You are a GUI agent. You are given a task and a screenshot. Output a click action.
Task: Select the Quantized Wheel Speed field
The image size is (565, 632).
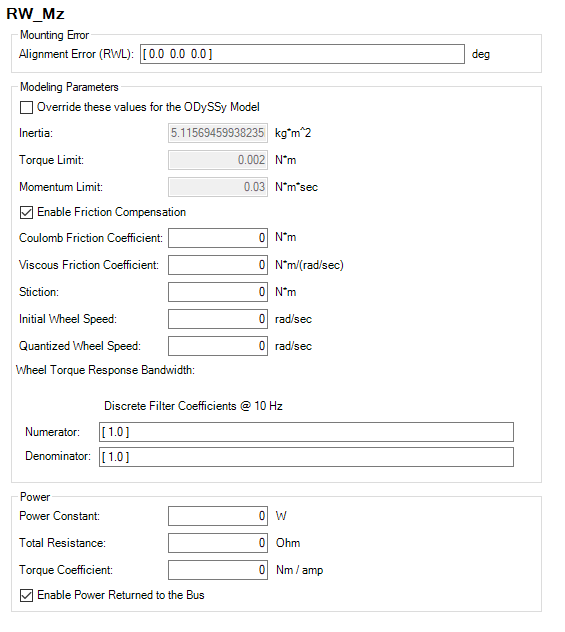tap(218, 346)
